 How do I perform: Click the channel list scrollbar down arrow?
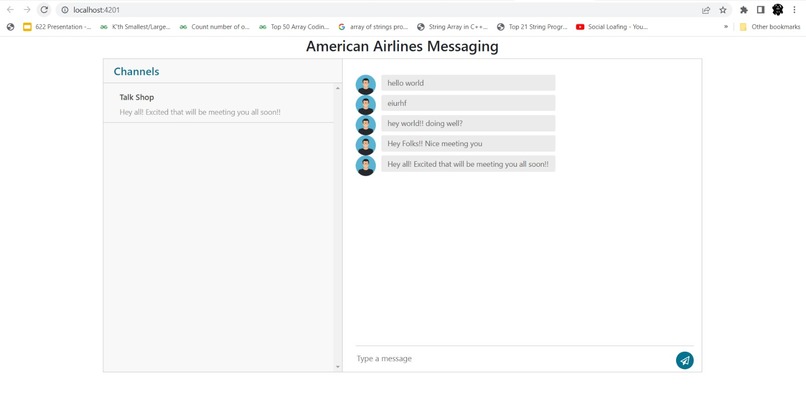[x=338, y=367]
